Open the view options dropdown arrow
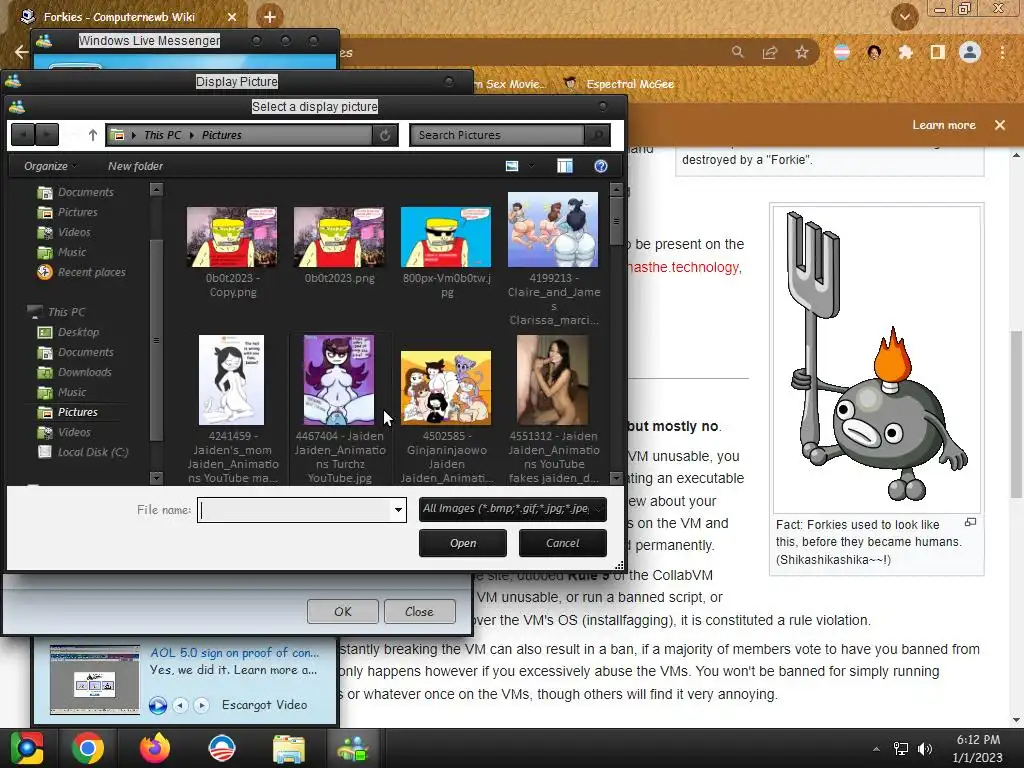The width and height of the screenshot is (1024, 768). (531, 166)
